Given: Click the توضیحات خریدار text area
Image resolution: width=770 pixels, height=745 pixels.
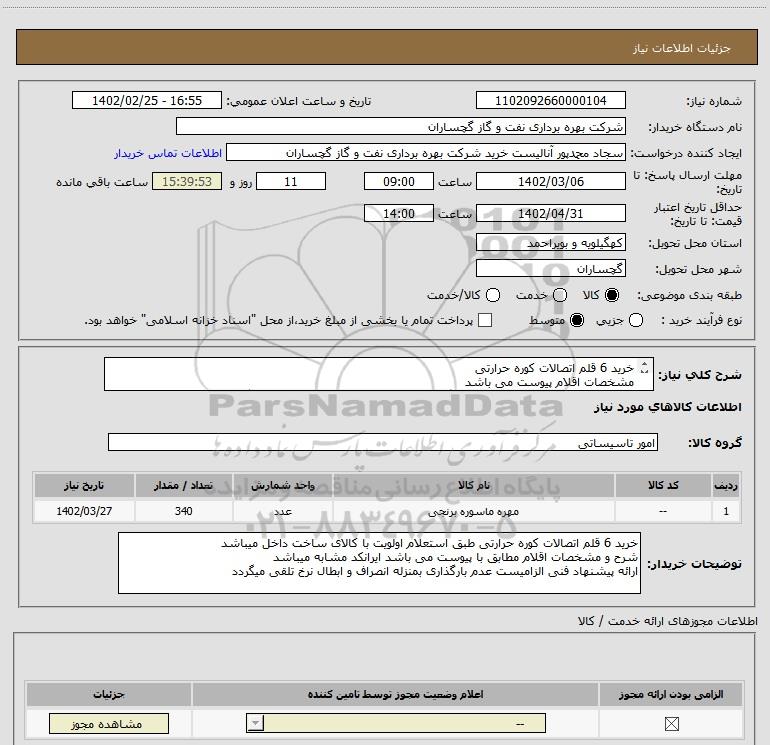Looking at the screenshot, I should (379, 563).
